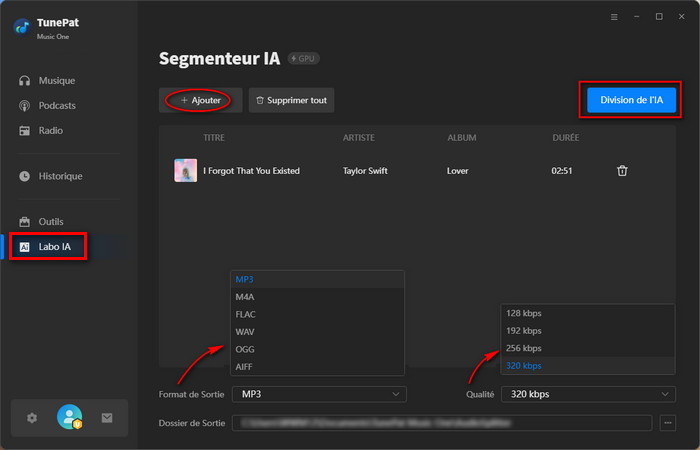Select WAV in format list
Image resolution: width=700 pixels, height=450 pixels.
point(317,332)
